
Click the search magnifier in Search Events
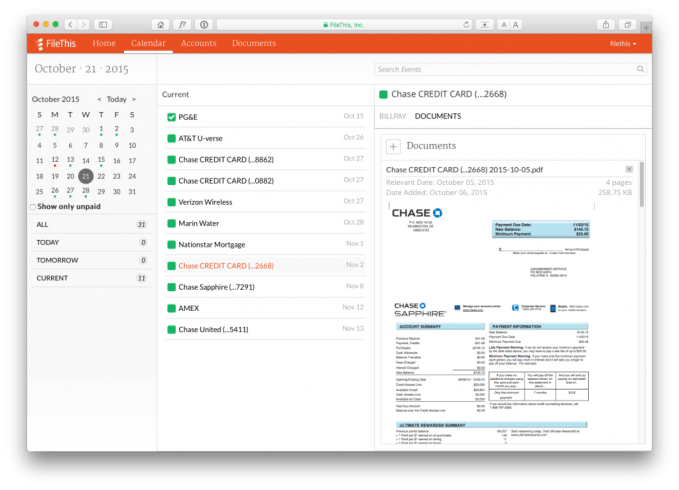point(640,69)
